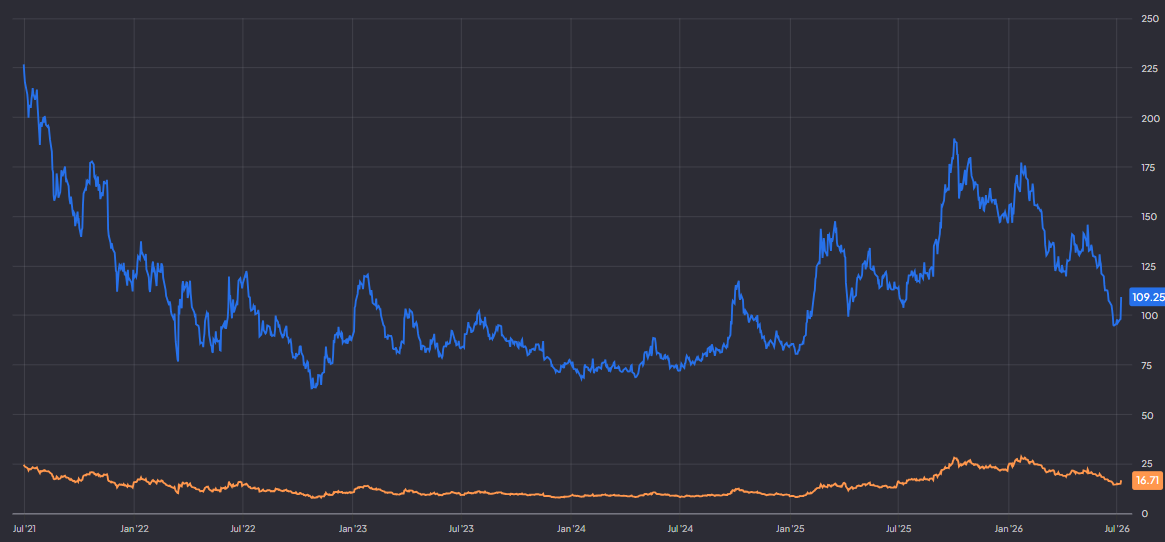Click the 50 price axis value
1165x542 pixels.
1145,415
